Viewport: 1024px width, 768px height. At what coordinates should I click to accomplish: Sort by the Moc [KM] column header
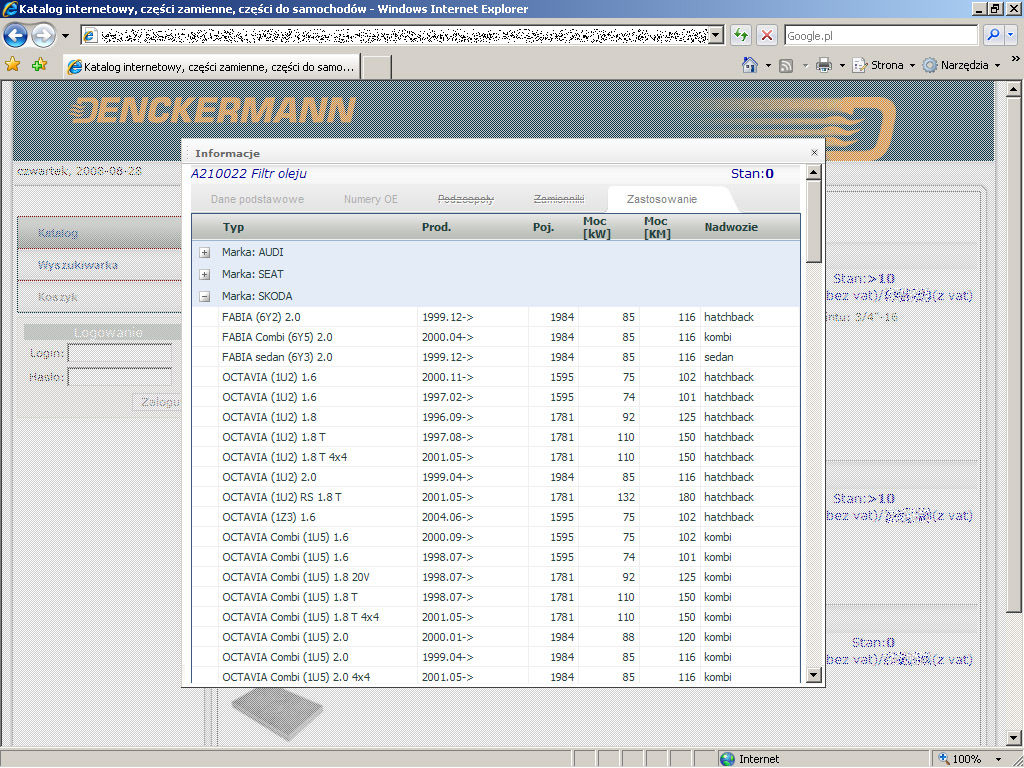pyautogui.click(x=656, y=227)
